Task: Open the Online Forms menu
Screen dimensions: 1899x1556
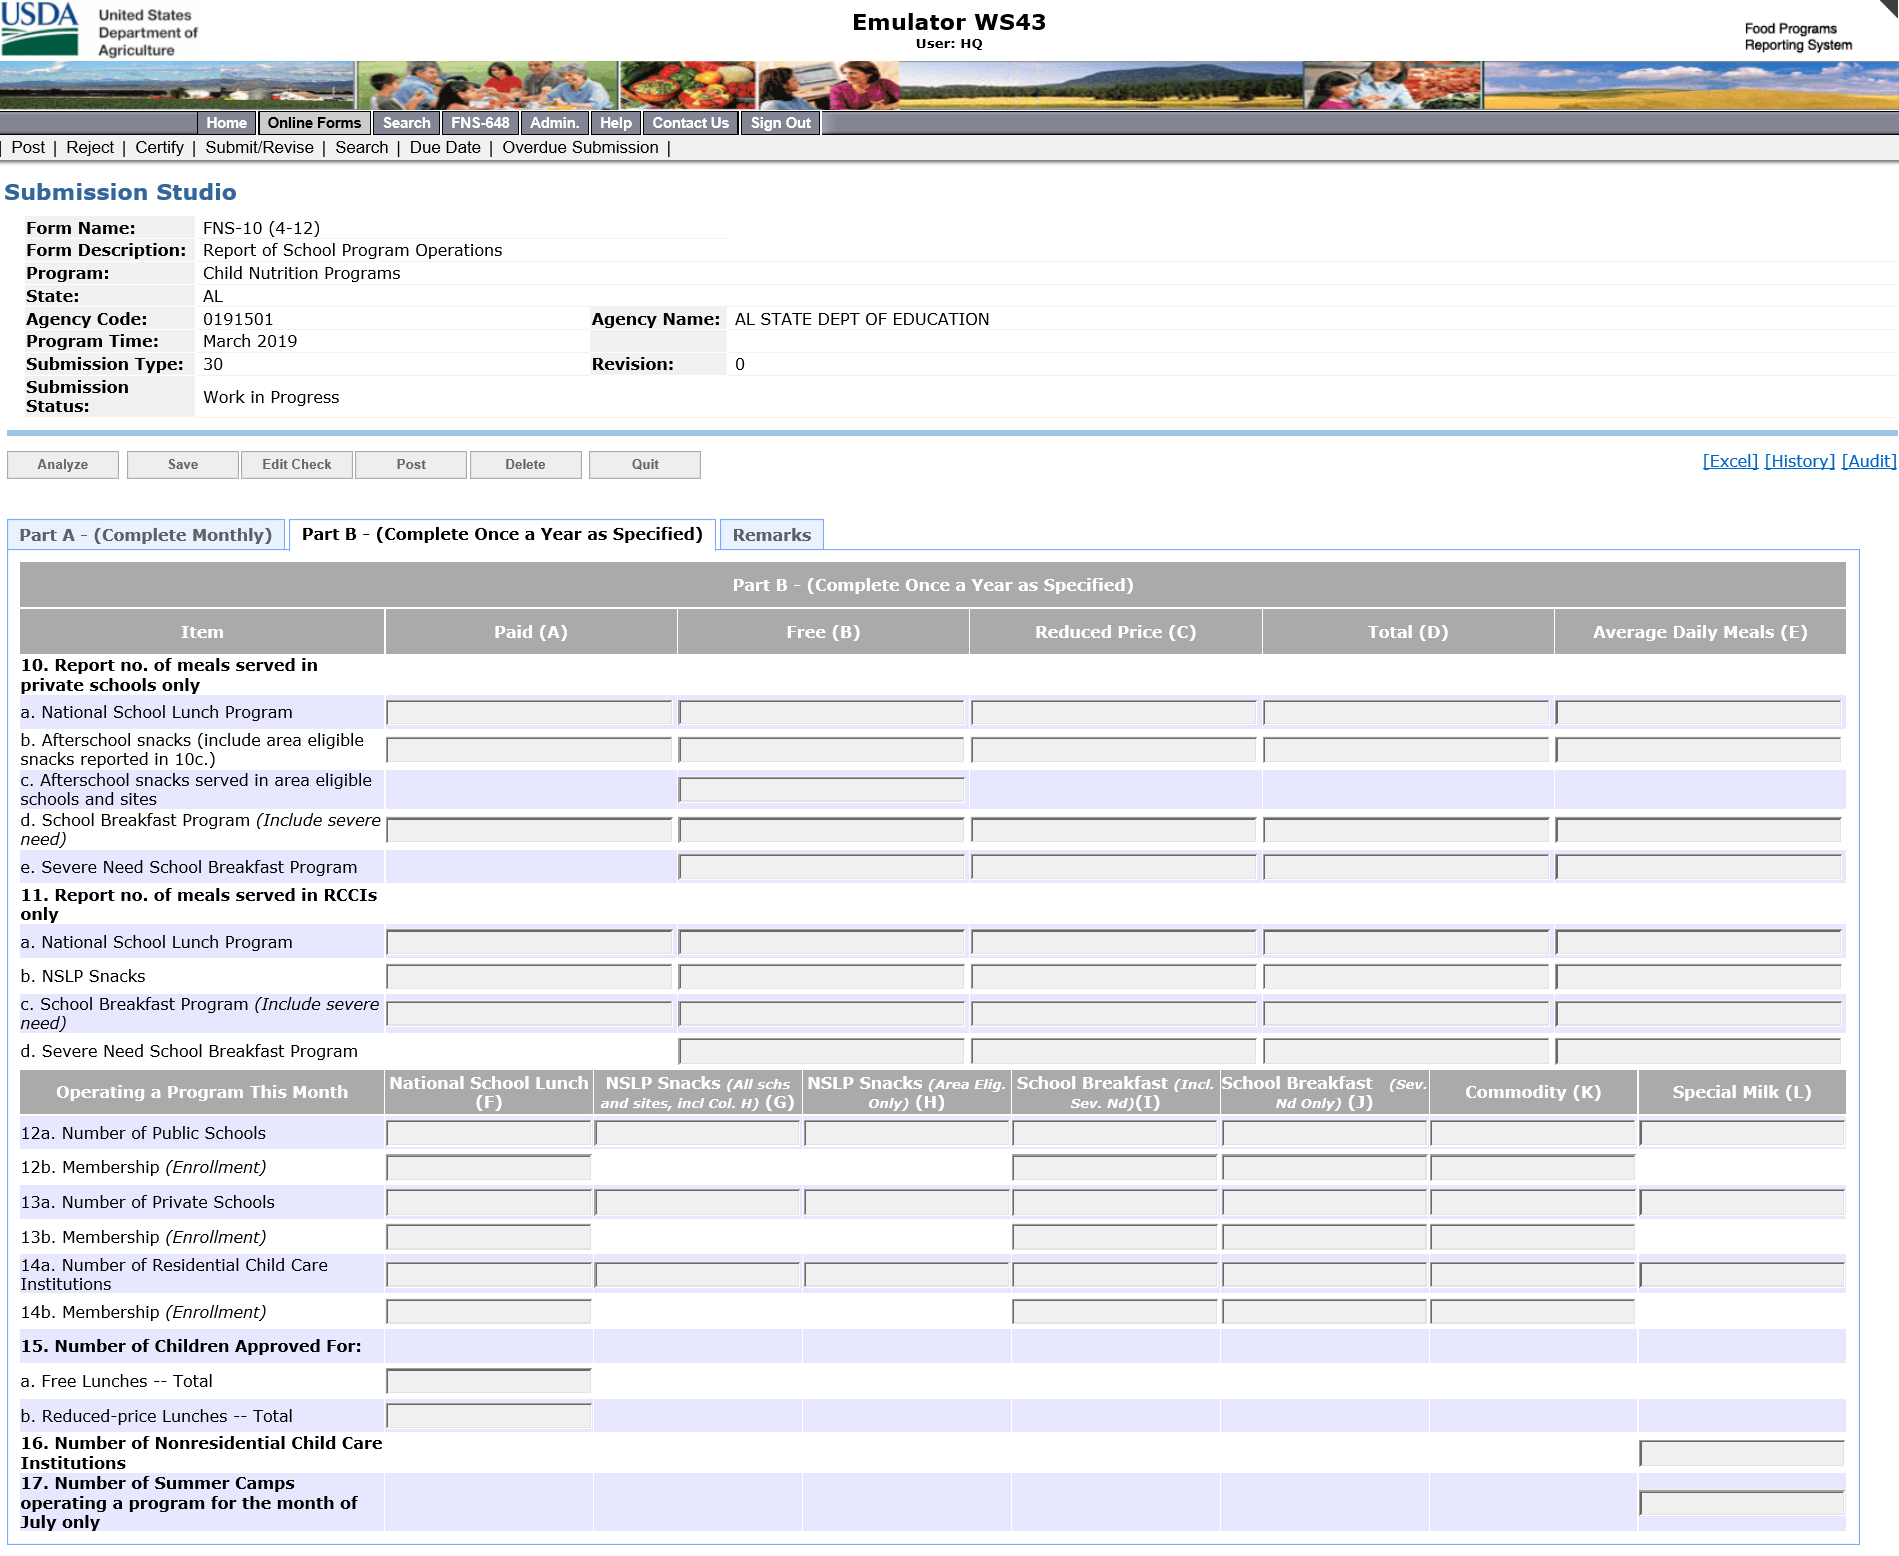Action: click(x=314, y=123)
